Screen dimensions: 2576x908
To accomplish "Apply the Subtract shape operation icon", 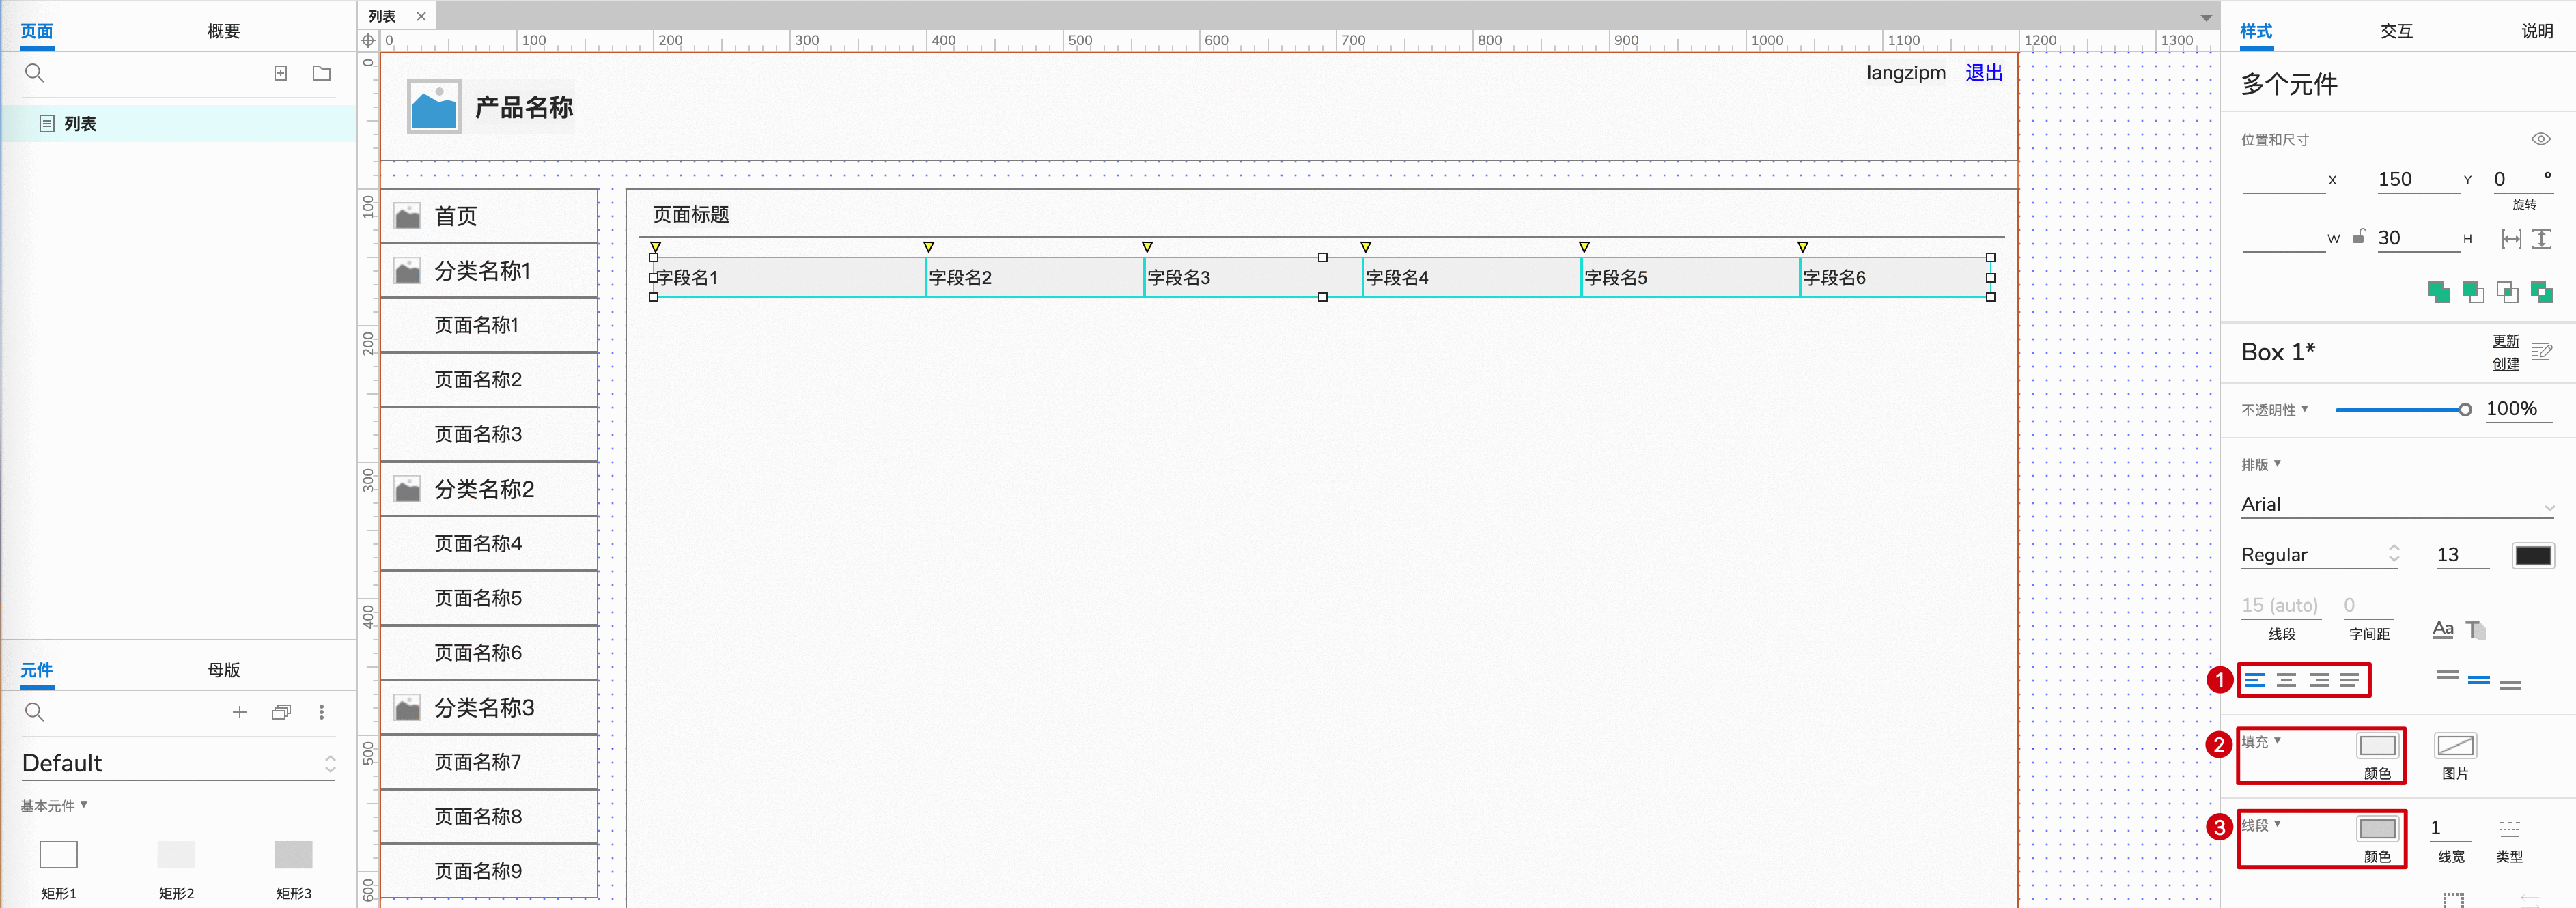I will click(x=2473, y=292).
